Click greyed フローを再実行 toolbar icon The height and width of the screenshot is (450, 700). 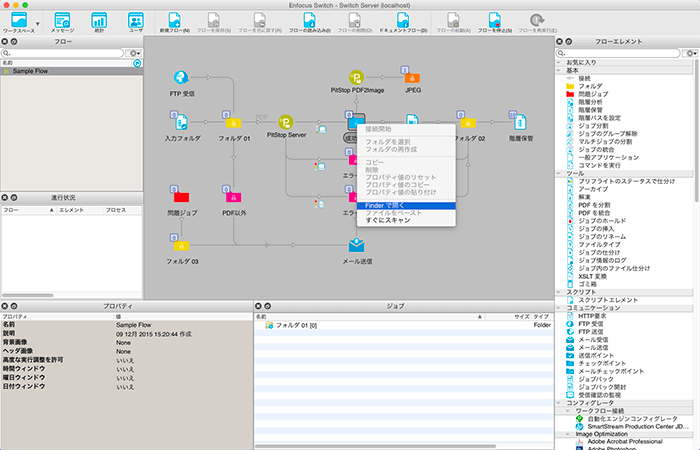tap(537, 22)
